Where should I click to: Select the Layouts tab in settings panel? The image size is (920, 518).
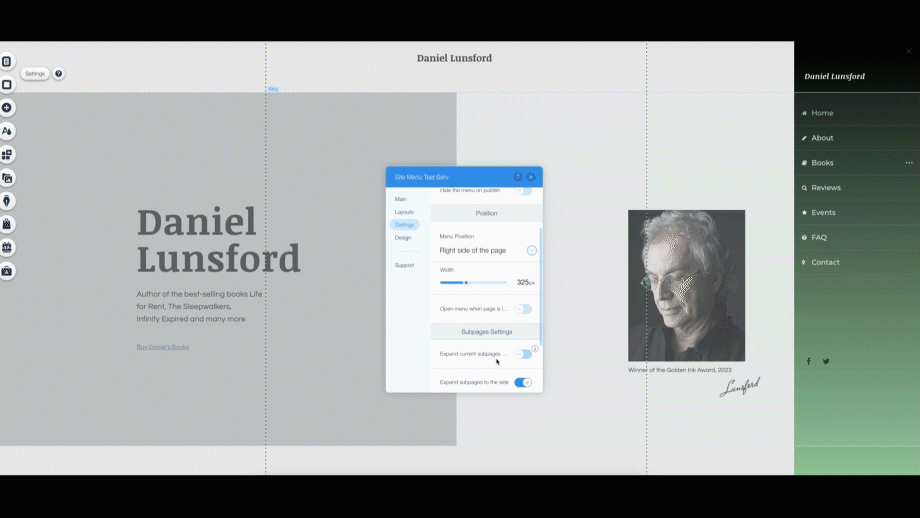(x=404, y=212)
